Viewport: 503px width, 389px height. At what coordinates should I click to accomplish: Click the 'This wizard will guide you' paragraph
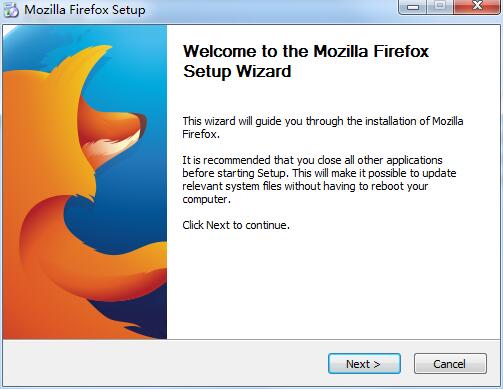(x=323, y=128)
